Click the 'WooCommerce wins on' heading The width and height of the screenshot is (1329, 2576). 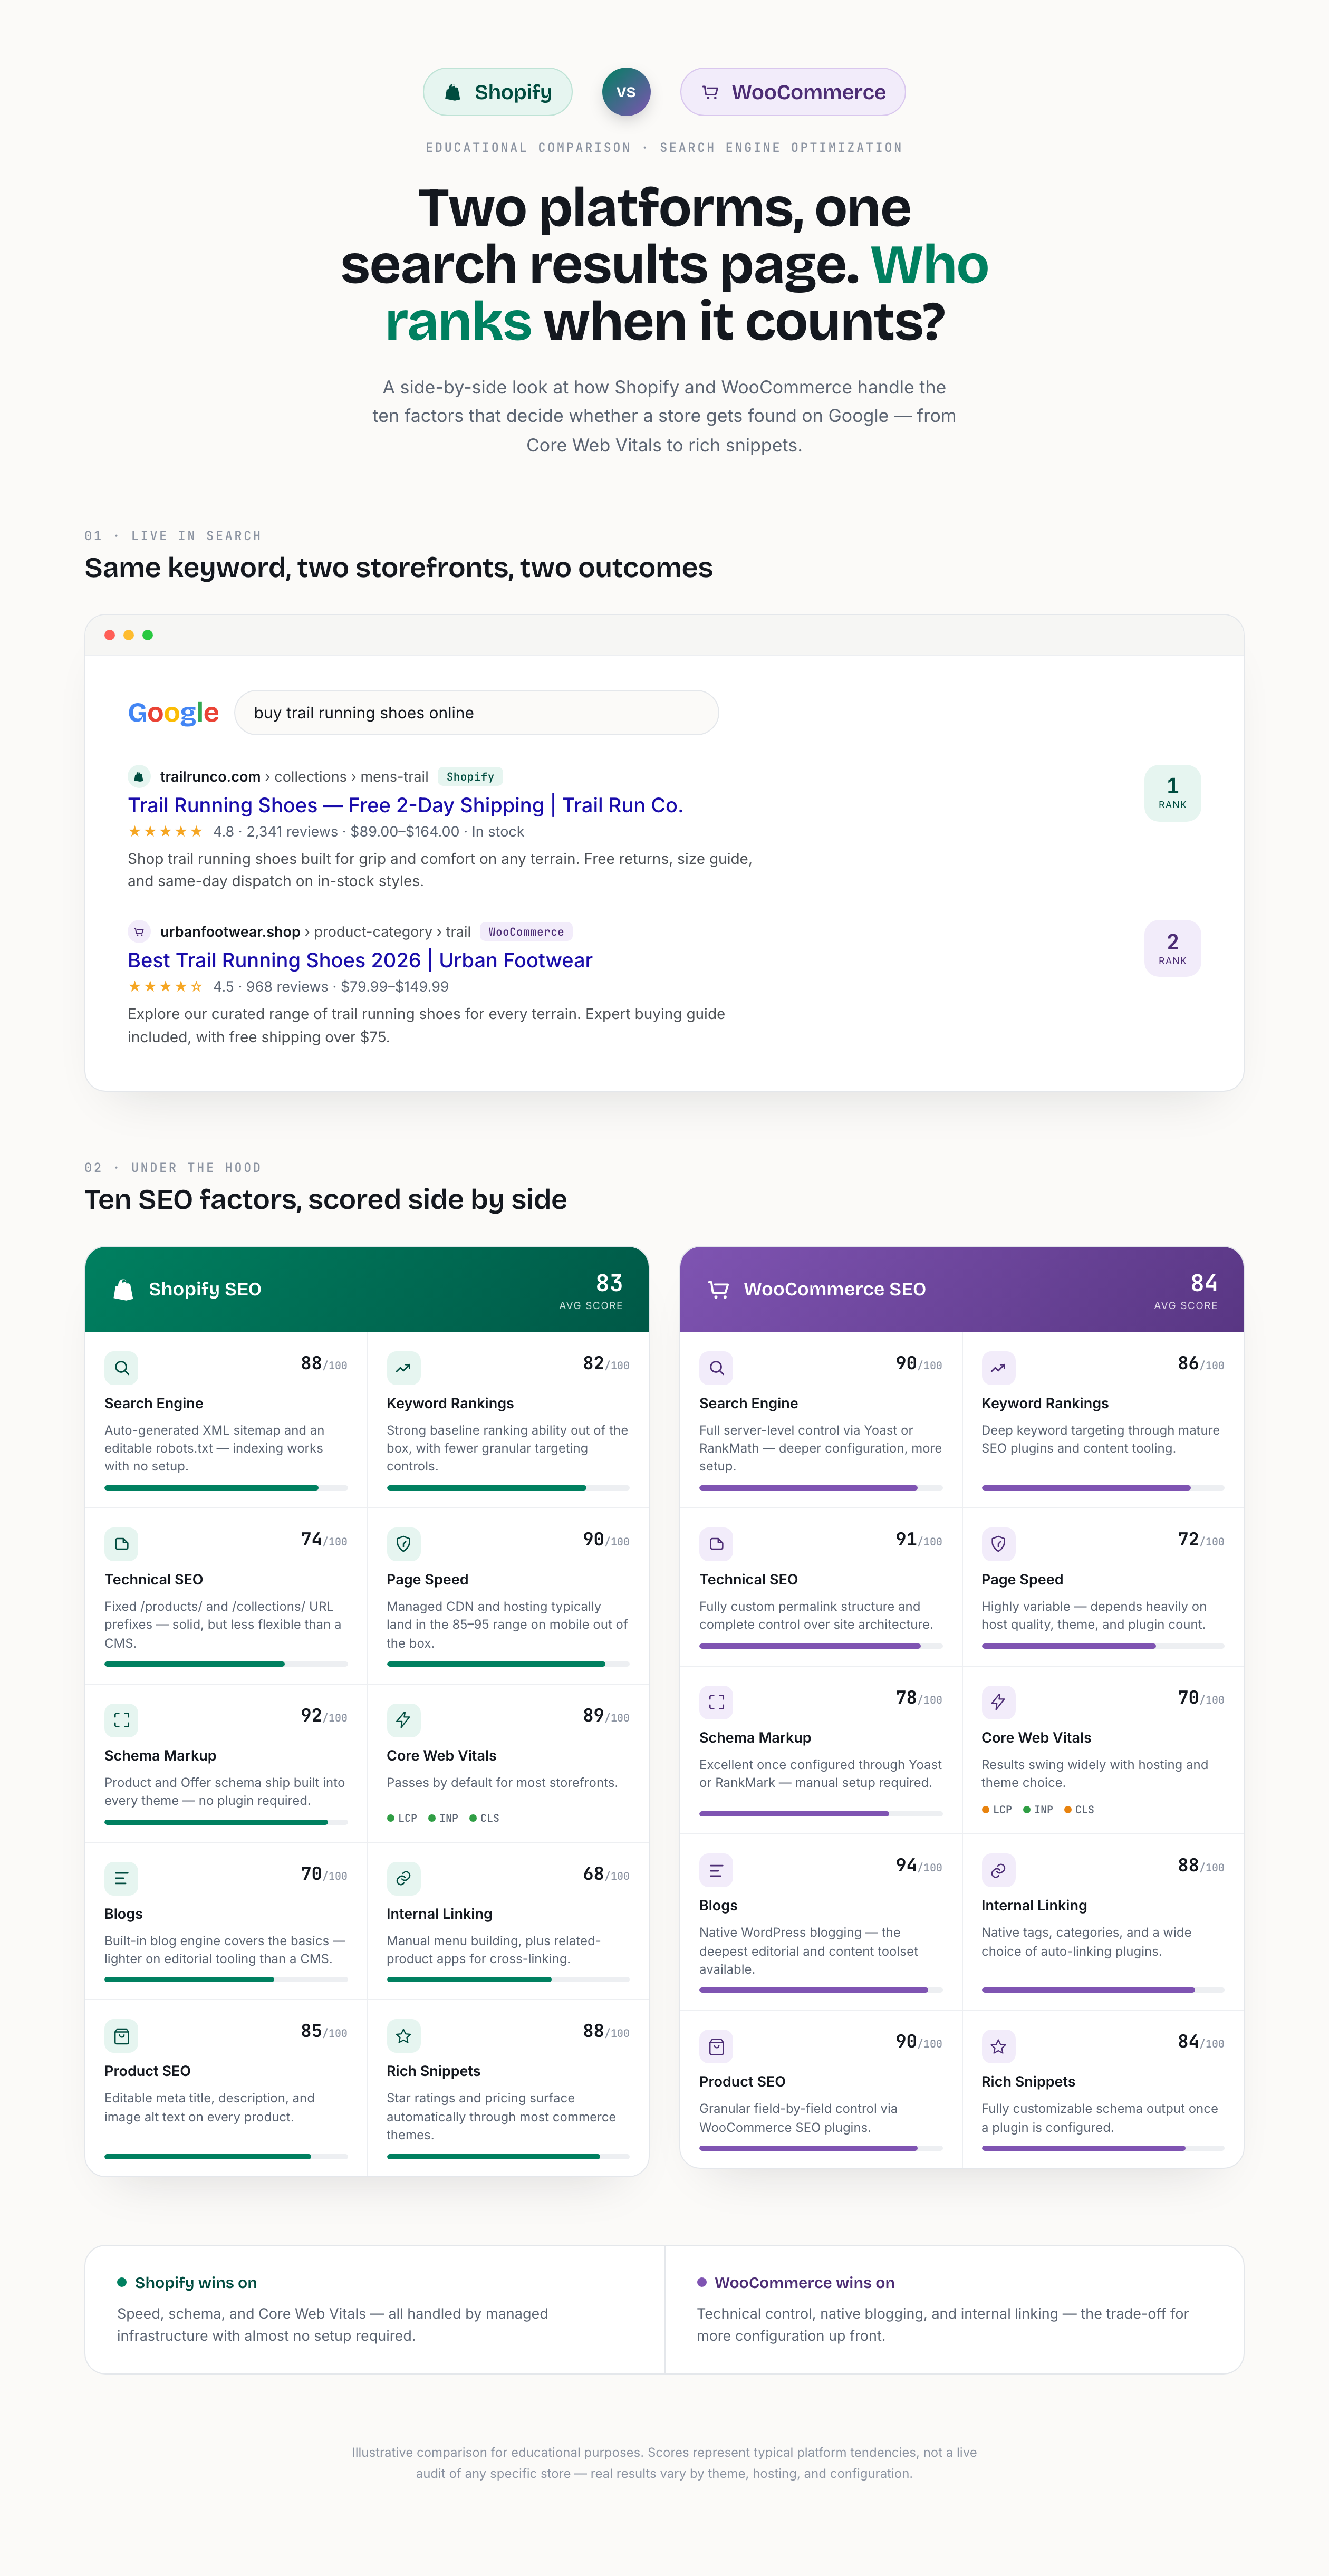point(805,2283)
